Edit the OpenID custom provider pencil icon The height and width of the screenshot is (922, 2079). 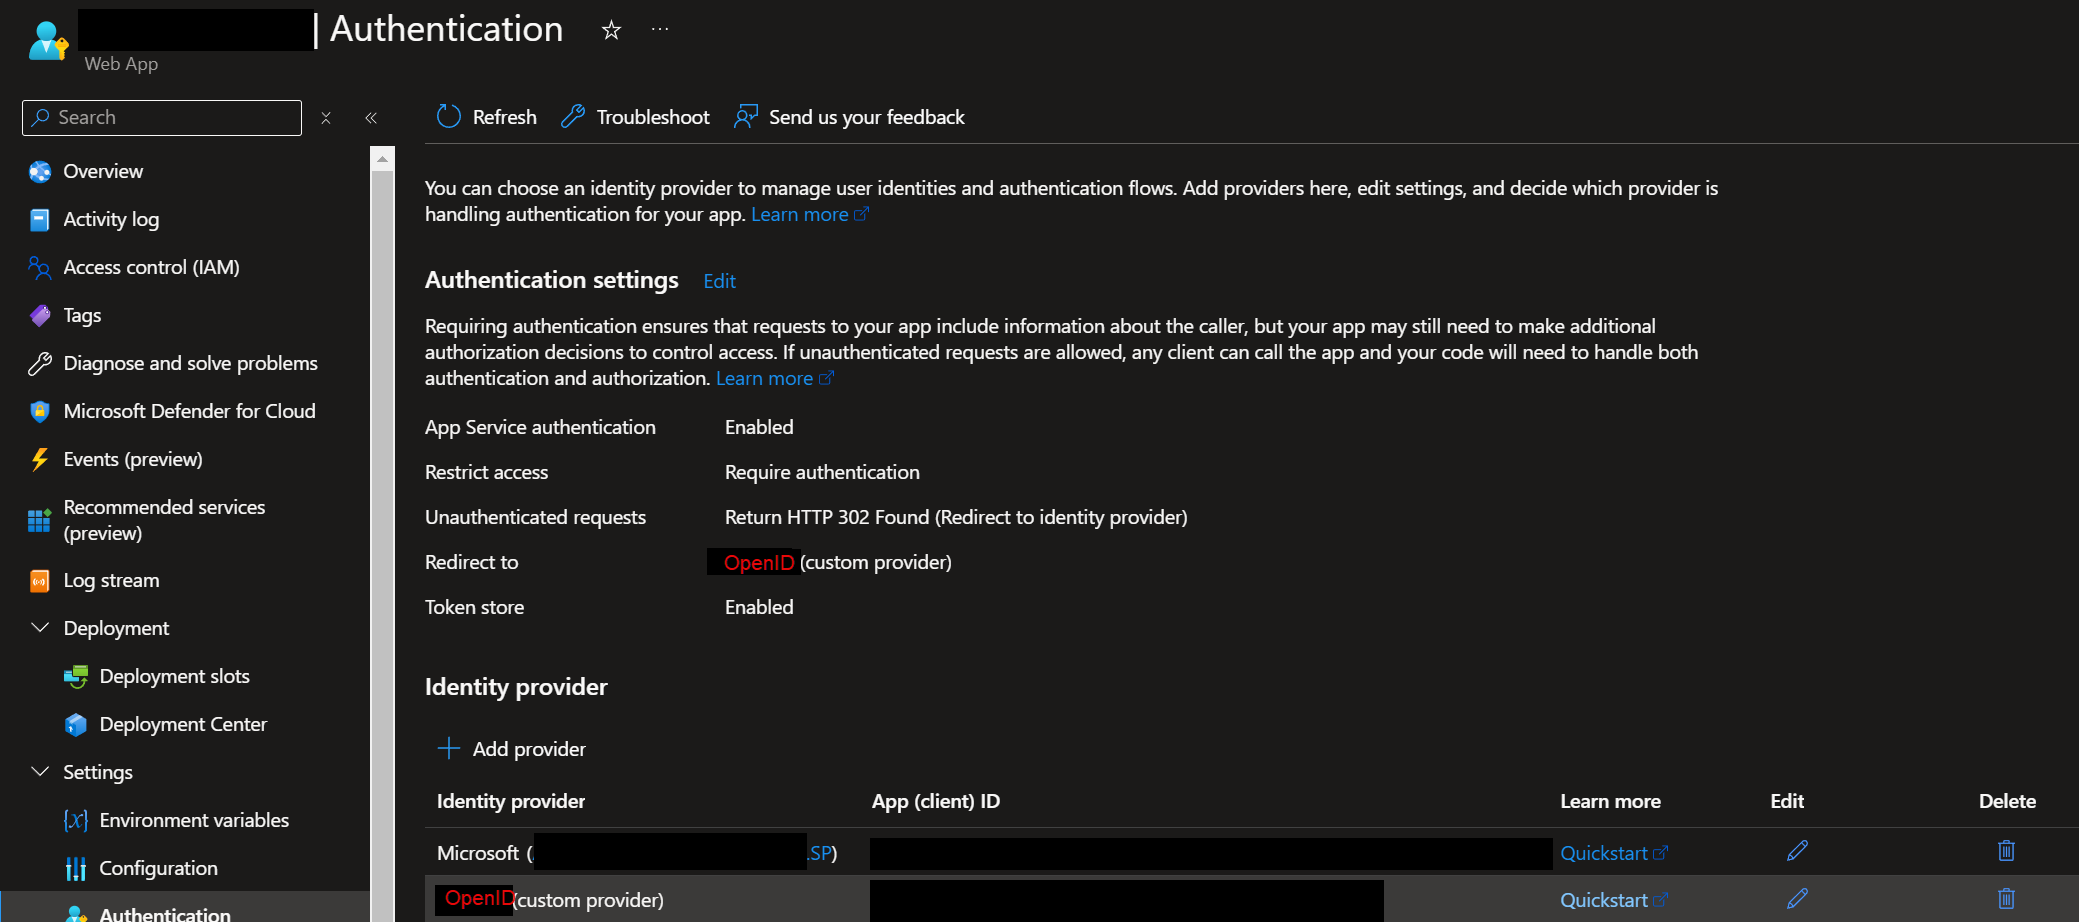tap(1797, 899)
